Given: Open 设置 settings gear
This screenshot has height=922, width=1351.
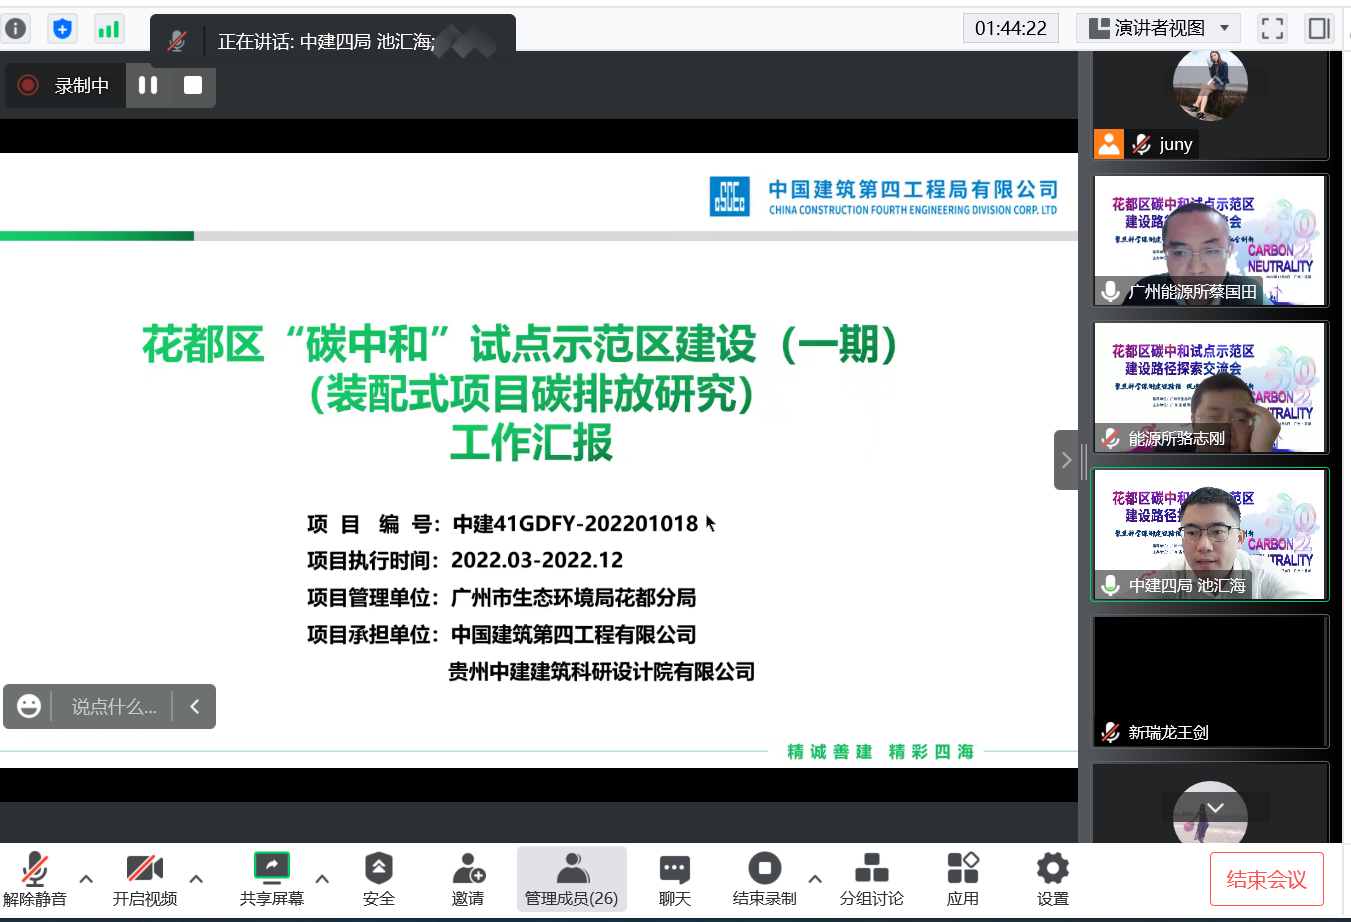Looking at the screenshot, I should (x=1053, y=879).
